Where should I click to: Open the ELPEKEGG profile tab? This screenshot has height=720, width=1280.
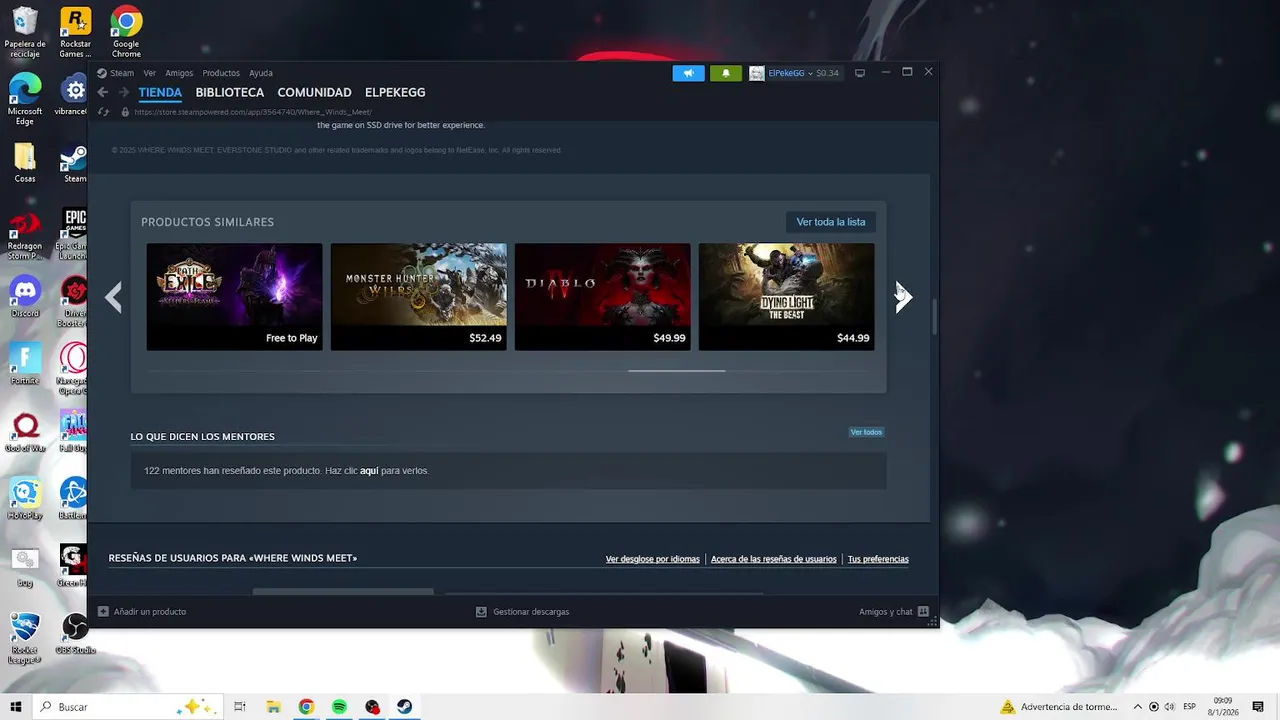[x=395, y=92]
